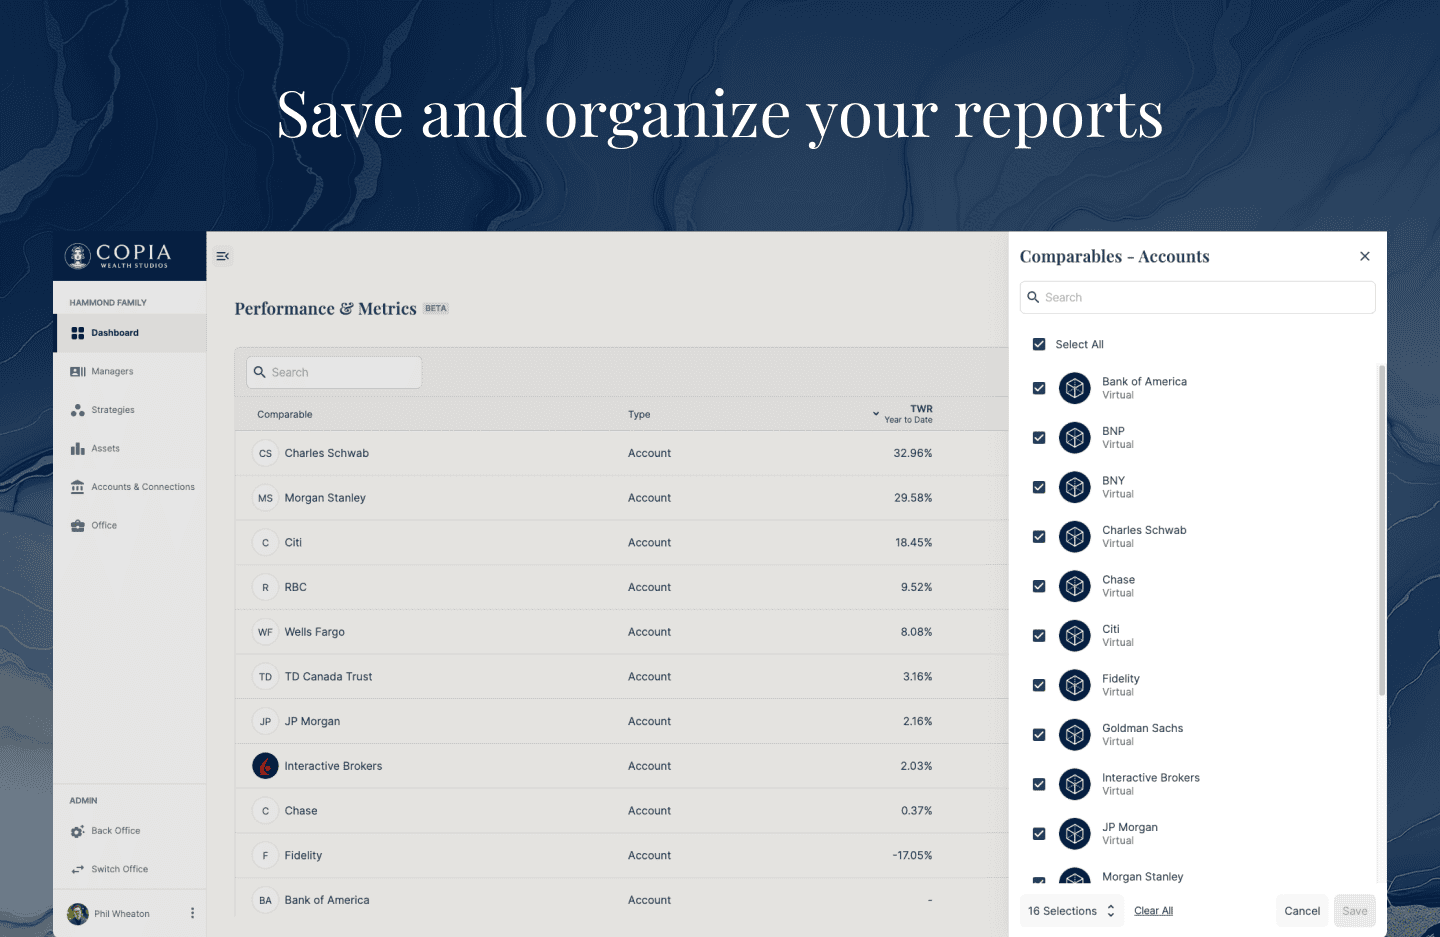Click the TD avatar for TD Canada Trust

[265, 677]
